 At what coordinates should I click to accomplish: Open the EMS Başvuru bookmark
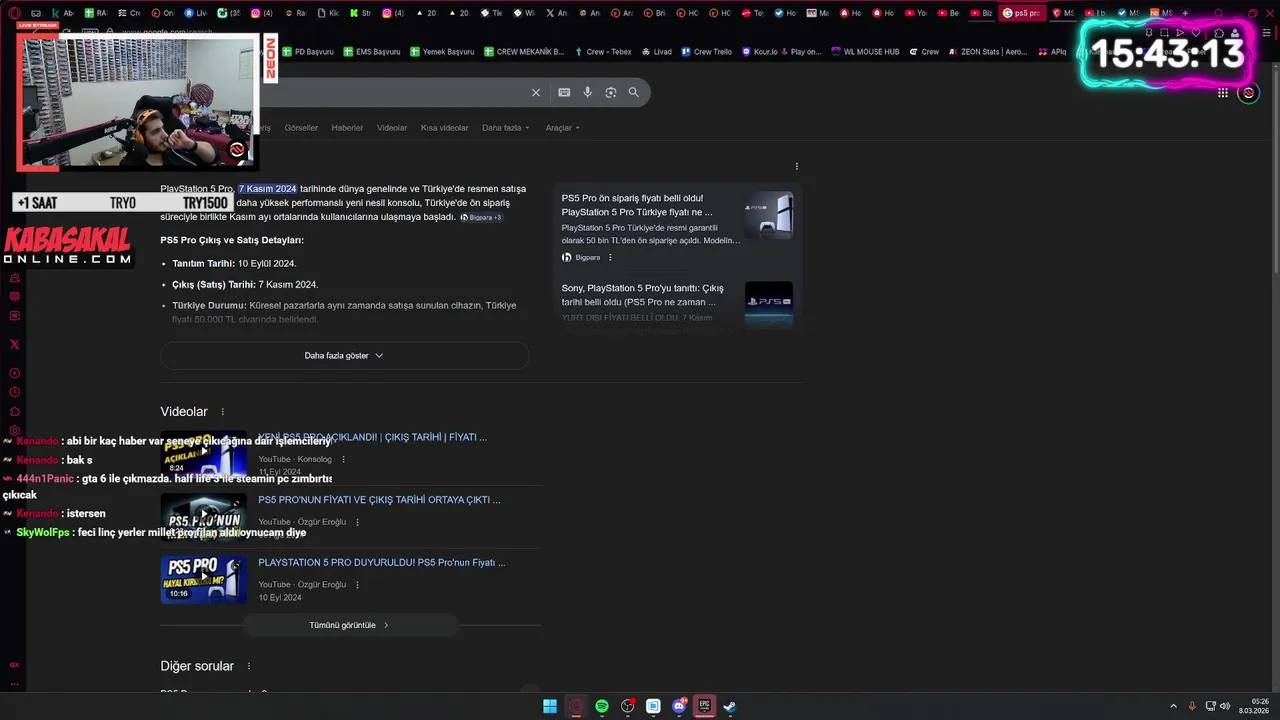coord(371,52)
